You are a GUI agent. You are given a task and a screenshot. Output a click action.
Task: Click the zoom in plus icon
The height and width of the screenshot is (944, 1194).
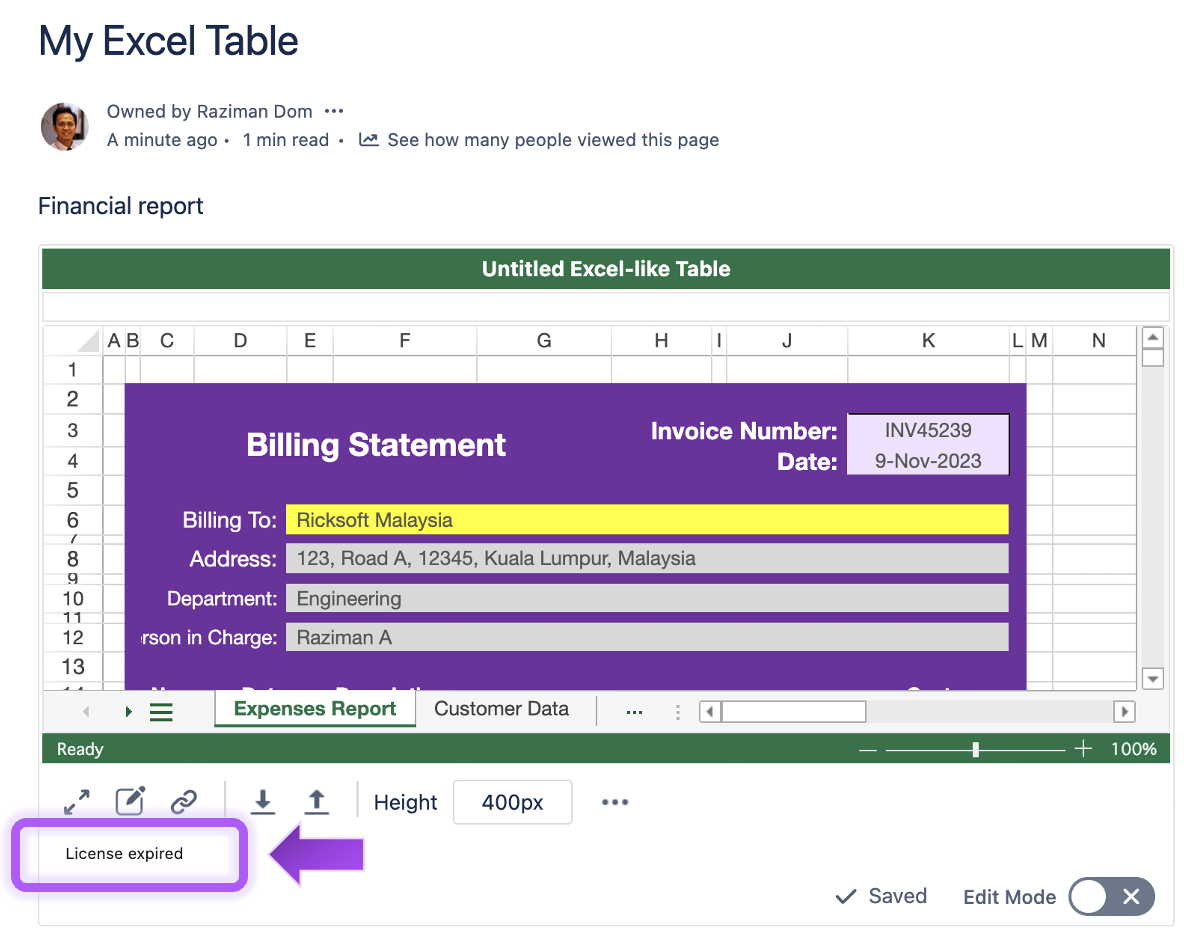click(1083, 747)
